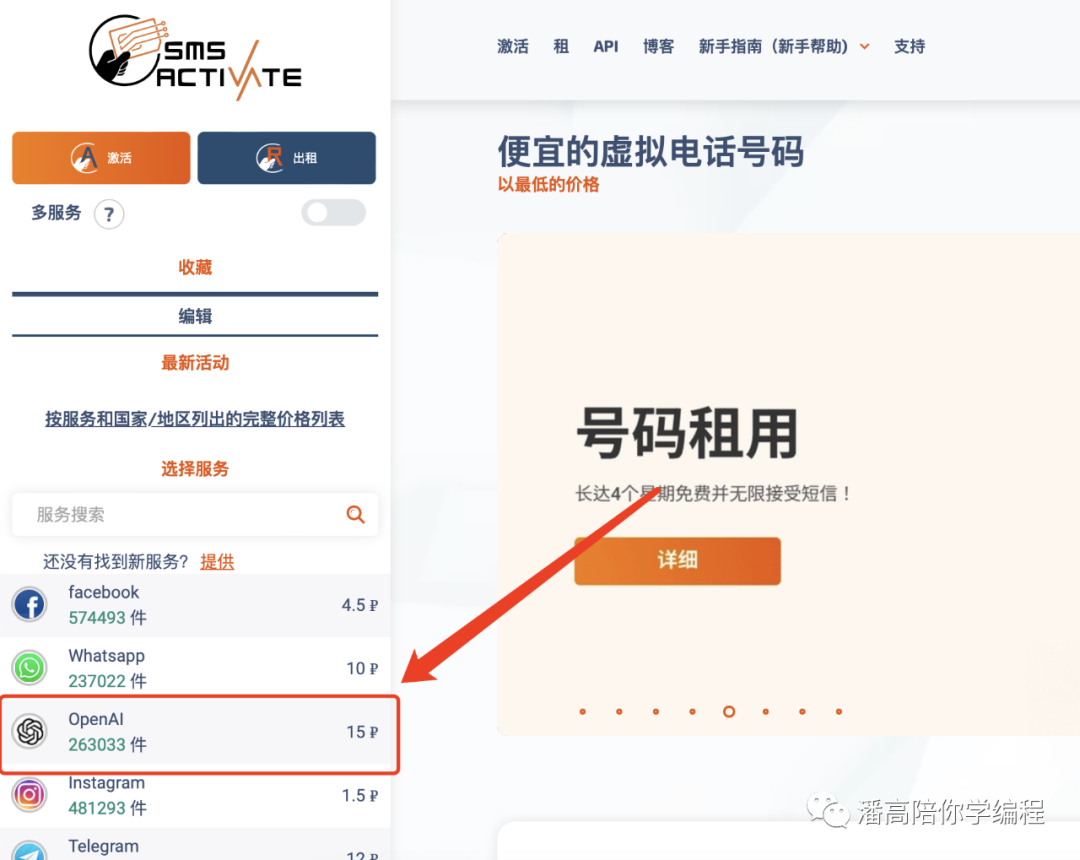Select the first carousel dot
The image size is (1080, 860).
click(583, 711)
